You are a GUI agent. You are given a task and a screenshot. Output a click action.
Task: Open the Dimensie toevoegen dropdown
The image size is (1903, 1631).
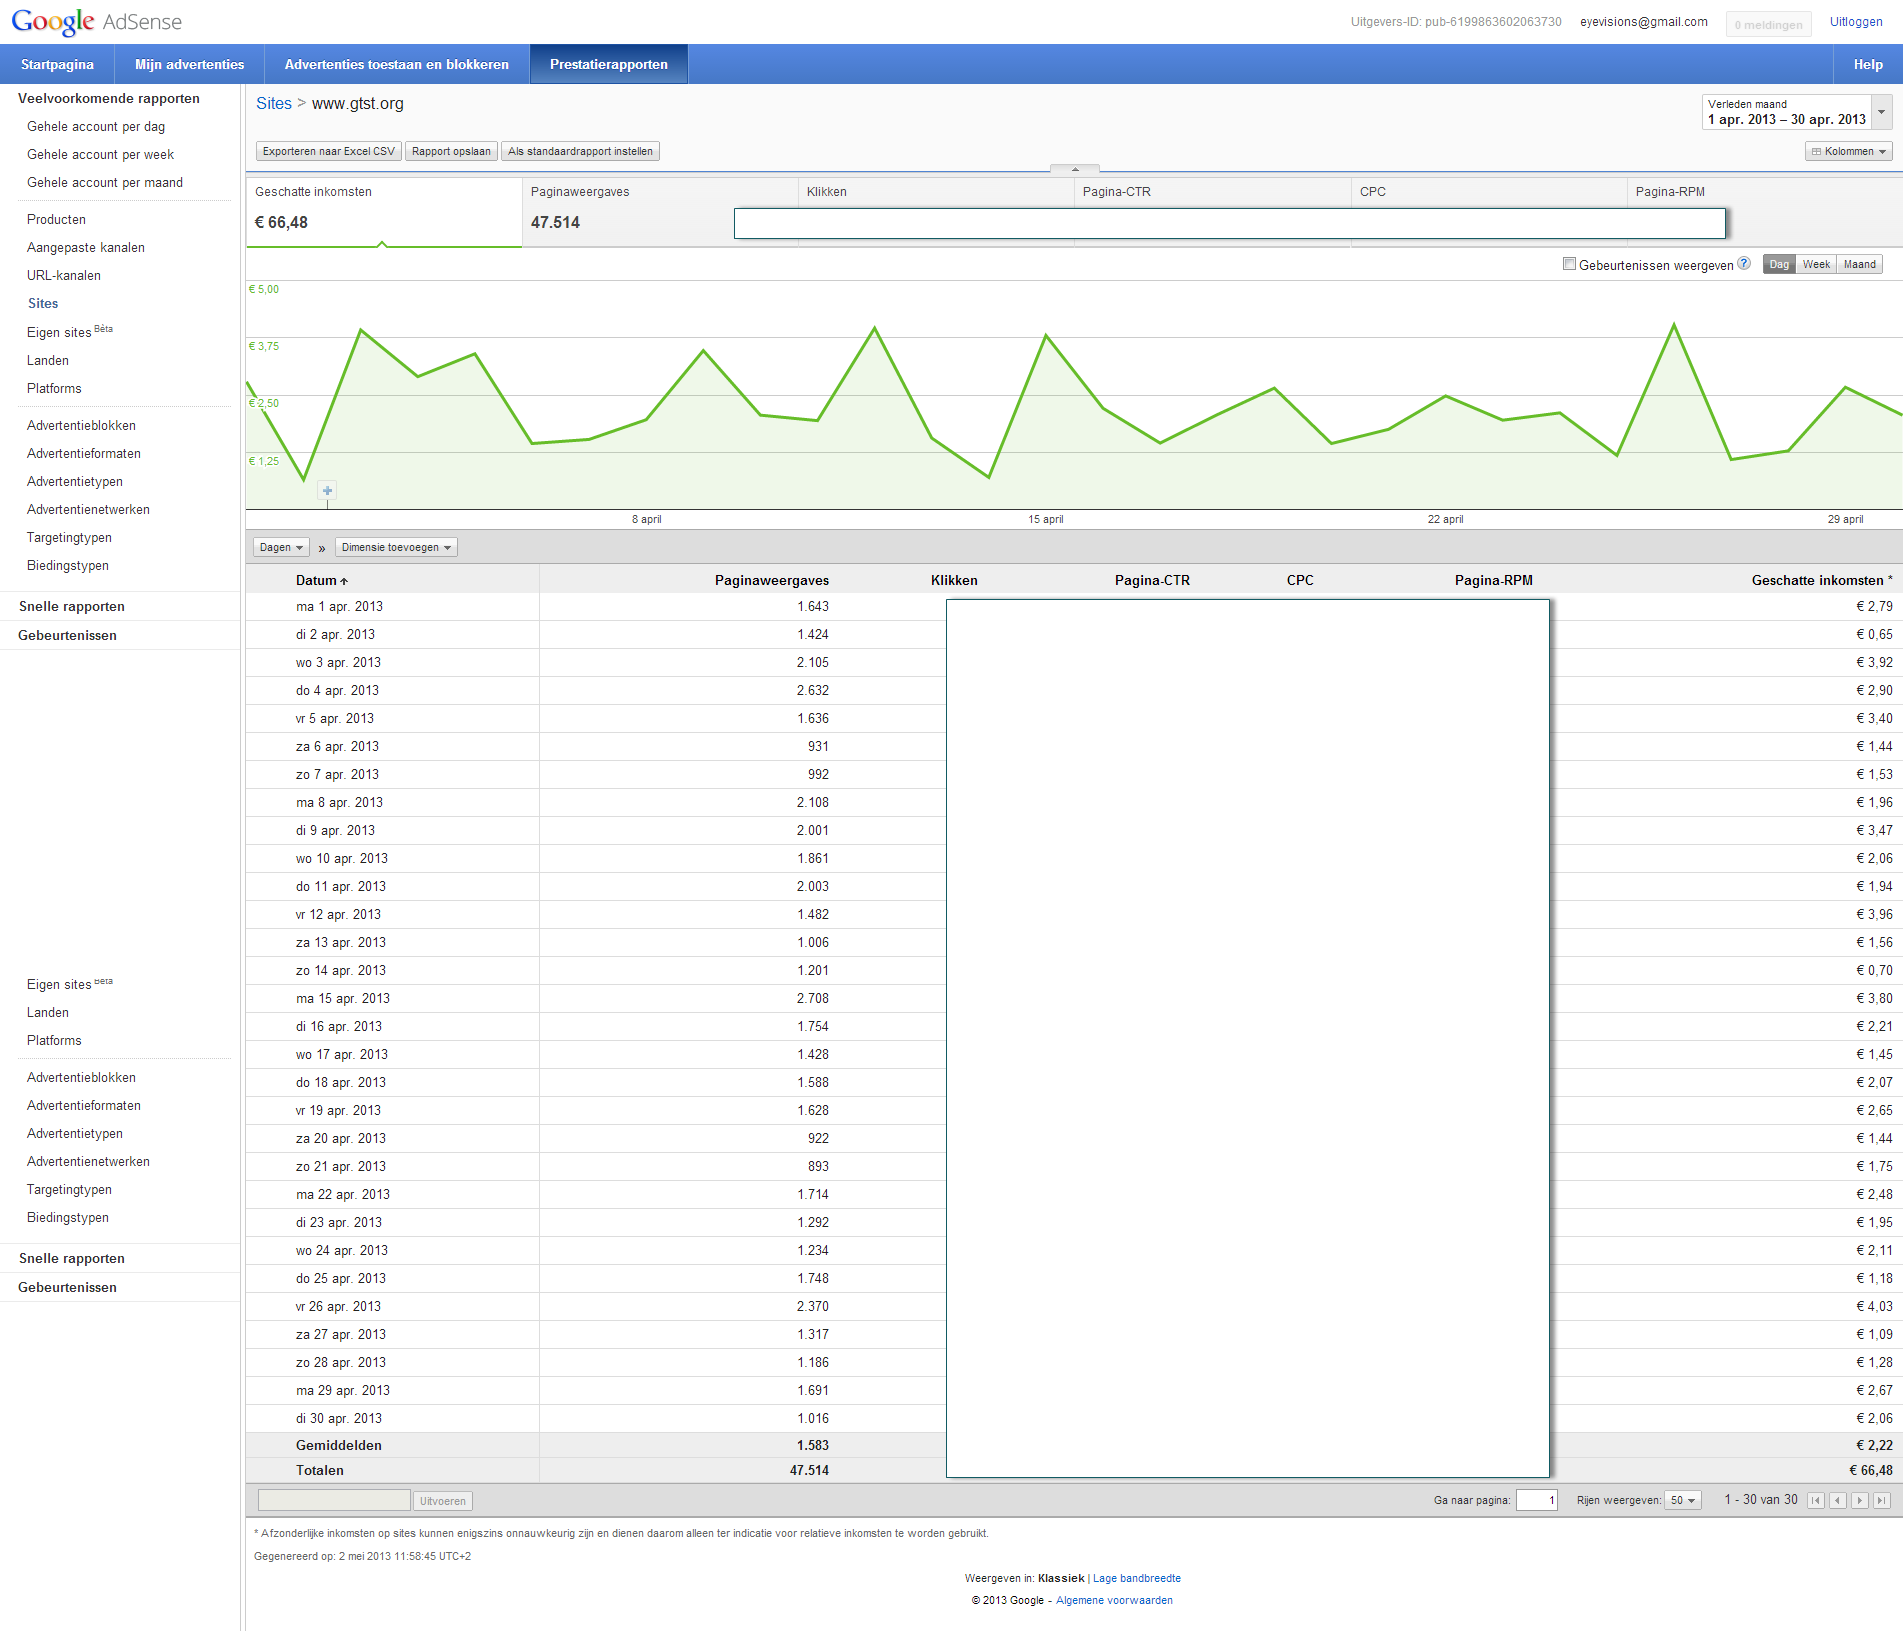click(x=396, y=547)
